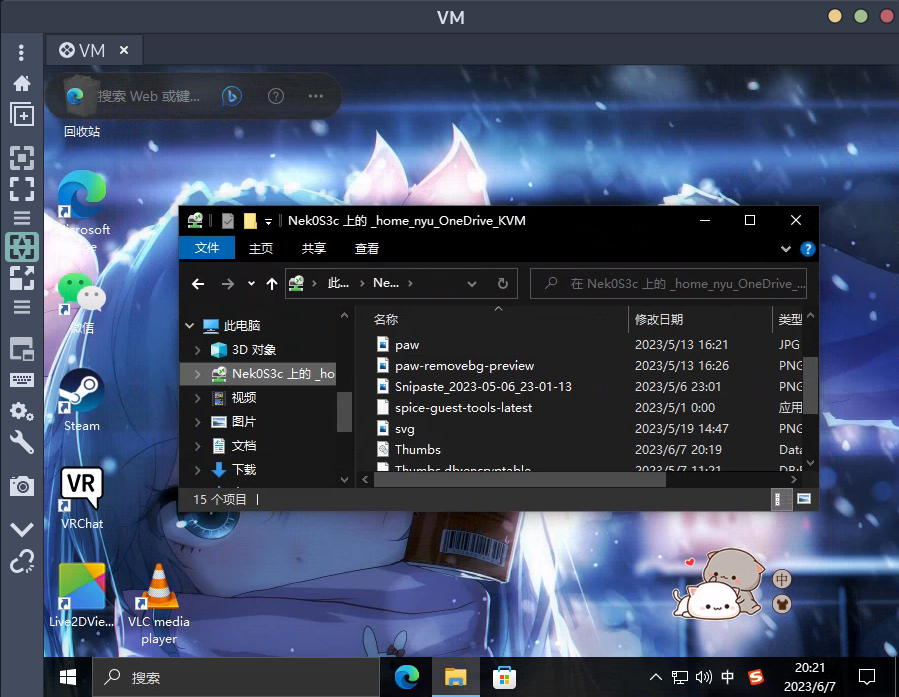This screenshot has width=899, height=697.
Task: Close the VM connection tab
Action: [124, 50]
